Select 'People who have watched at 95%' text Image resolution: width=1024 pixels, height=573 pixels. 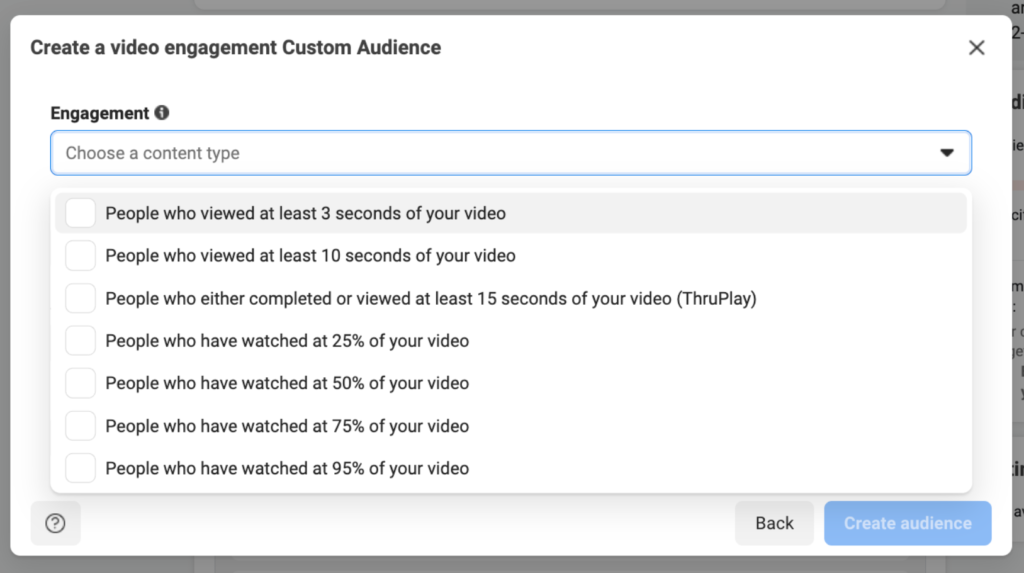click(287, 468)
